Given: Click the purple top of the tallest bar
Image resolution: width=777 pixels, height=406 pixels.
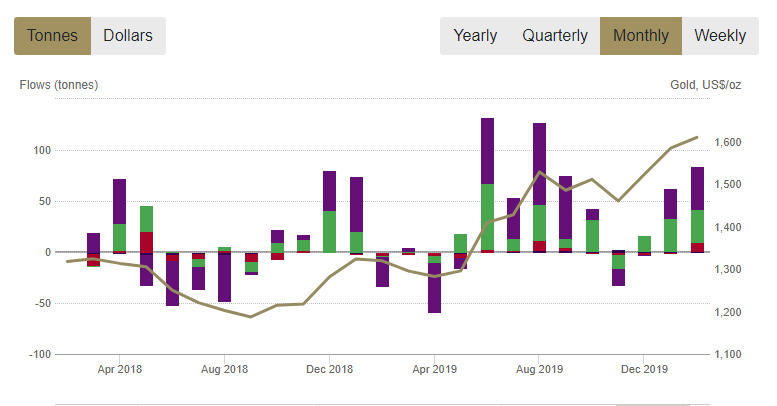Looking at the screenshot, I should click(x=487, y=150).
